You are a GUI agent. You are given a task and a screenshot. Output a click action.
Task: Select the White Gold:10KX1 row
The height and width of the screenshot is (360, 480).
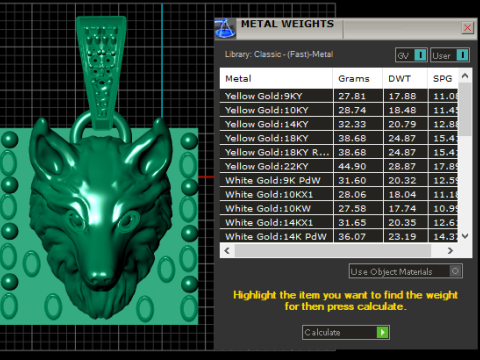tap(339, 194)
